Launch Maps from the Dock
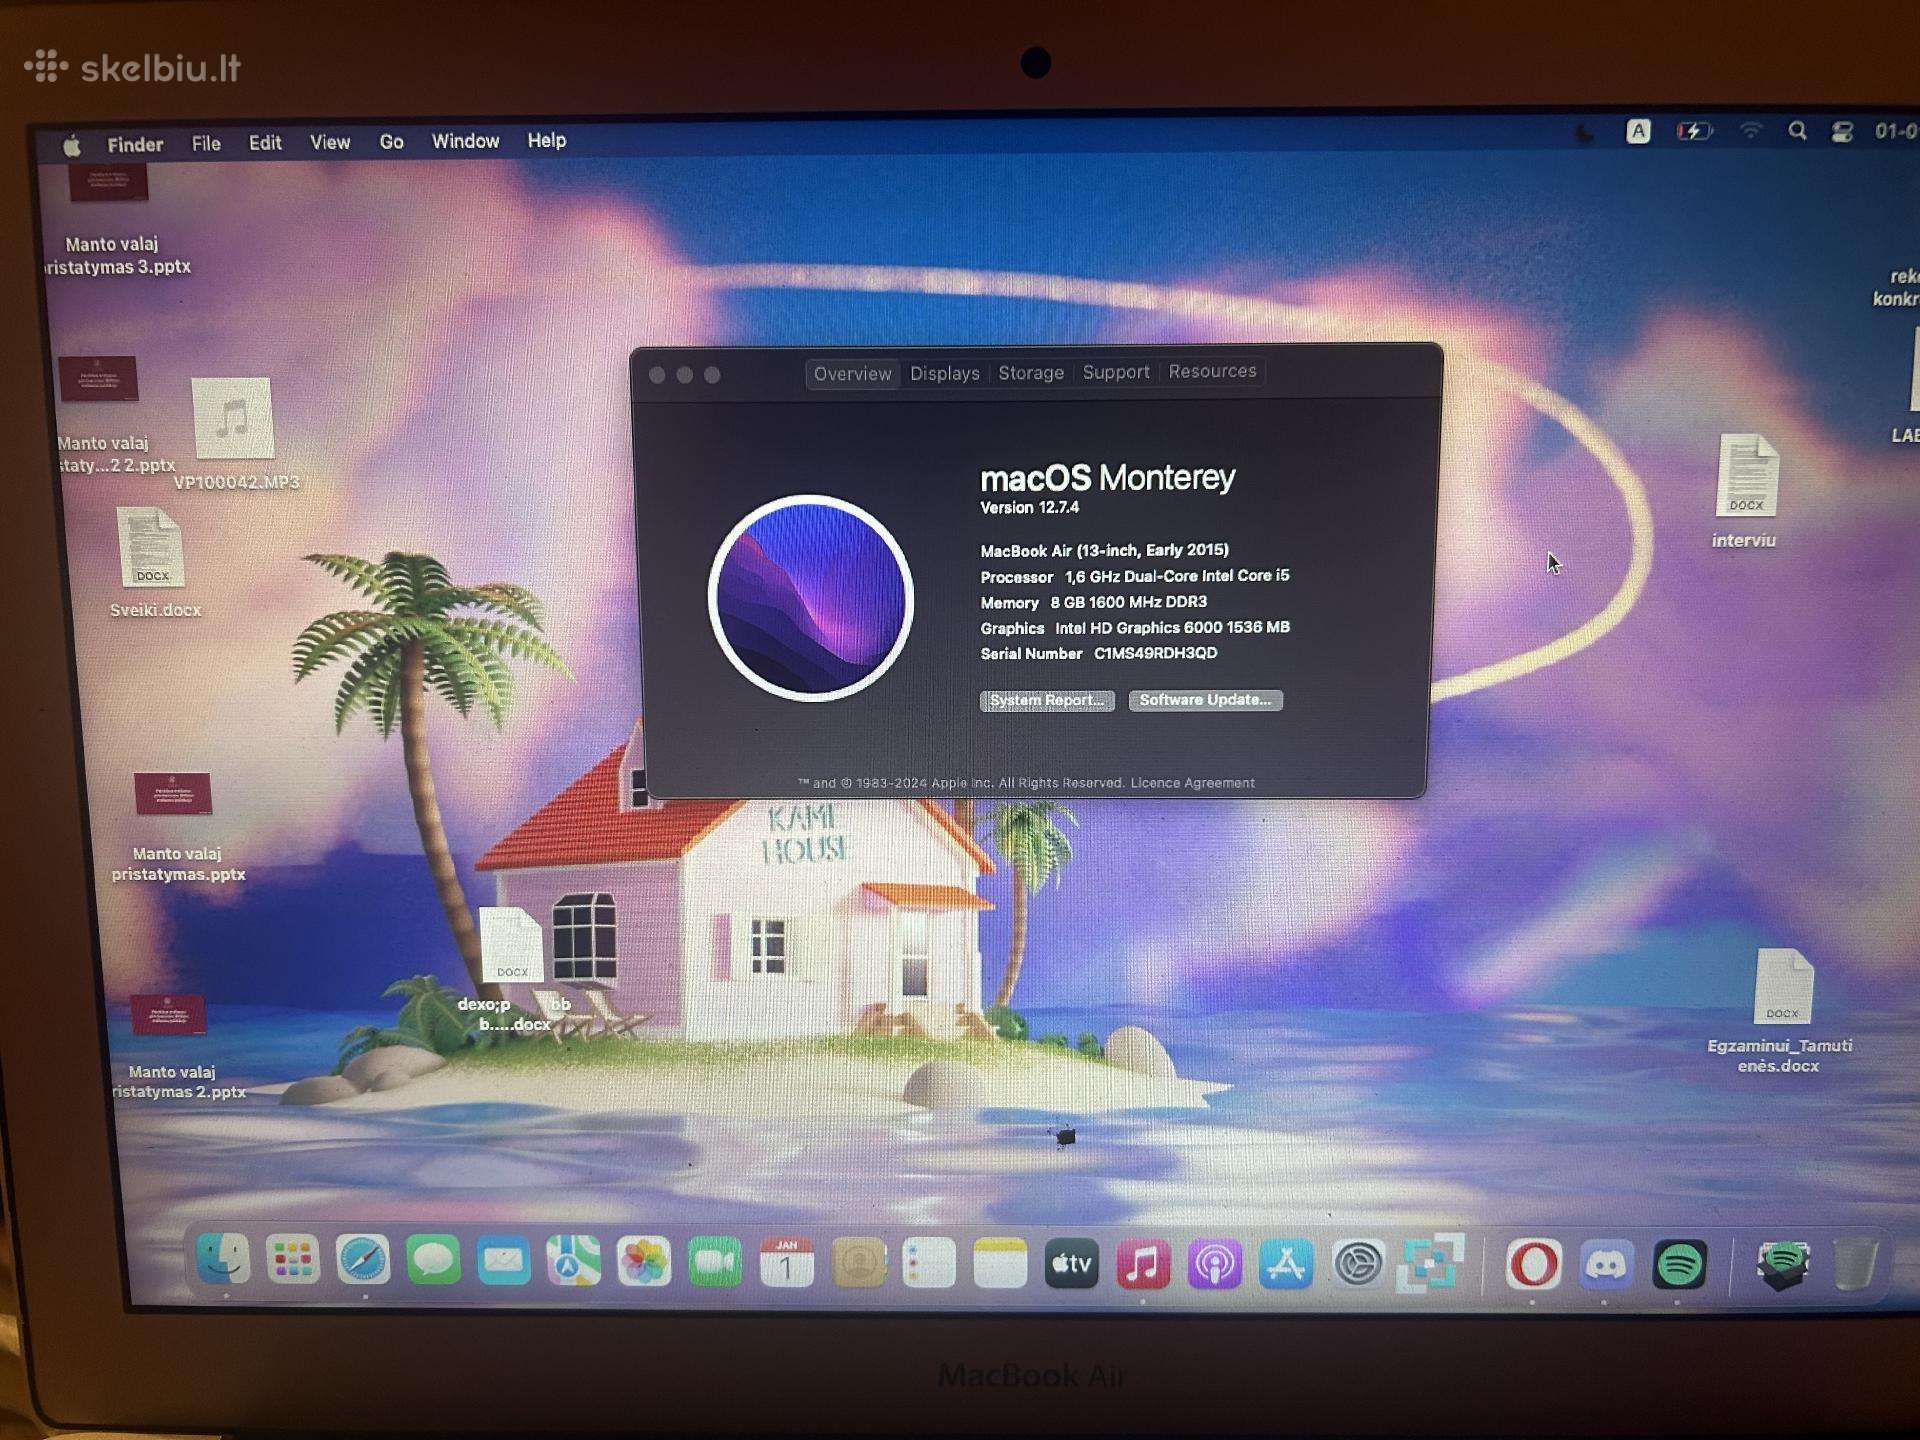The image size is (1920, 1440). pos(574,1261)
